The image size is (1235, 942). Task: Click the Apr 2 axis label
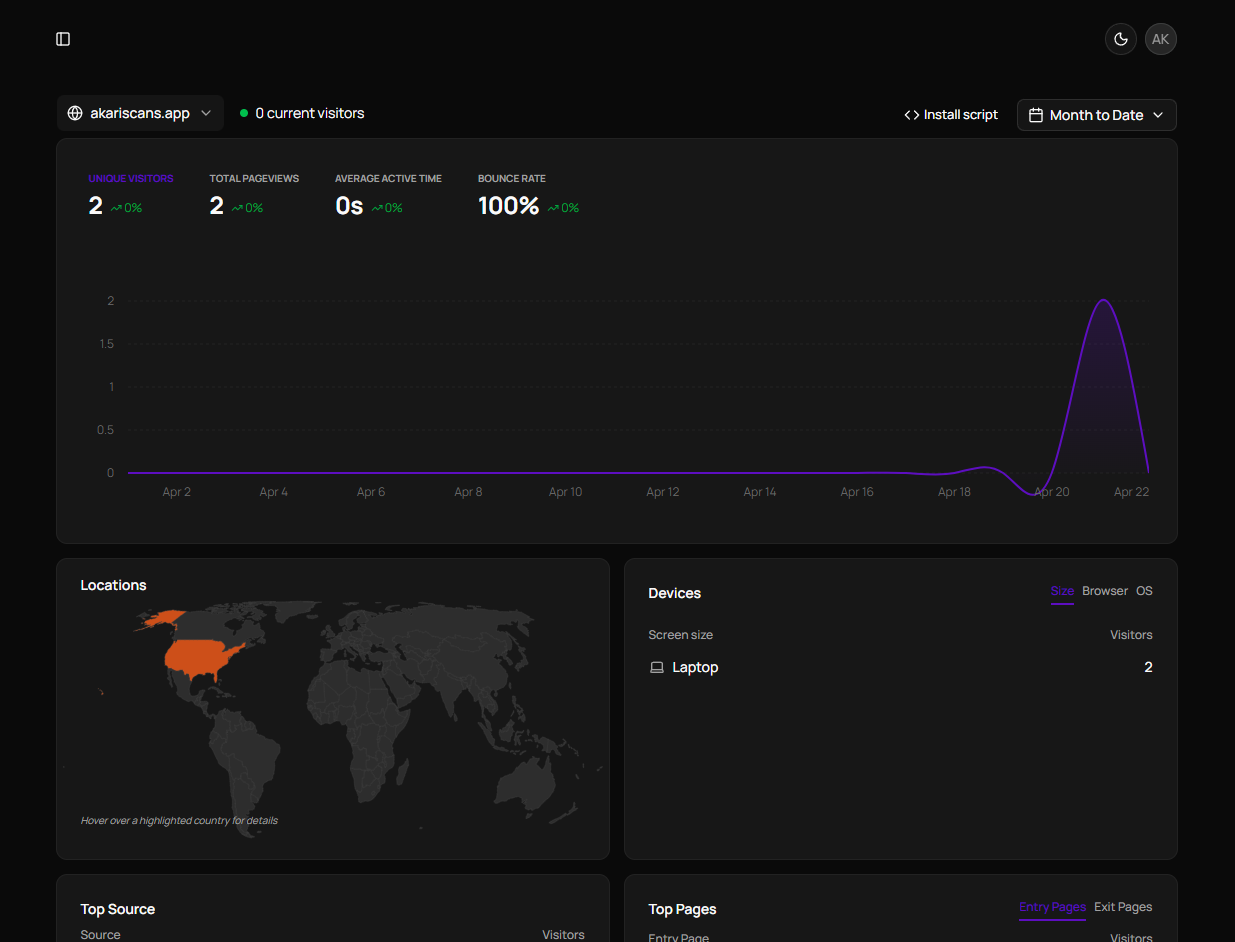(x=177, y=492)
